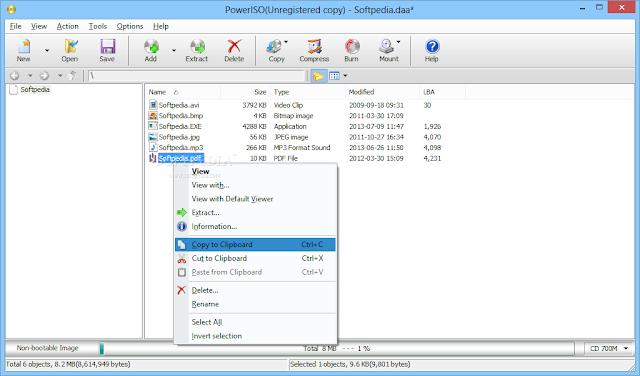
Task: Add files with the Add icon
Action: tap(151, 50)
